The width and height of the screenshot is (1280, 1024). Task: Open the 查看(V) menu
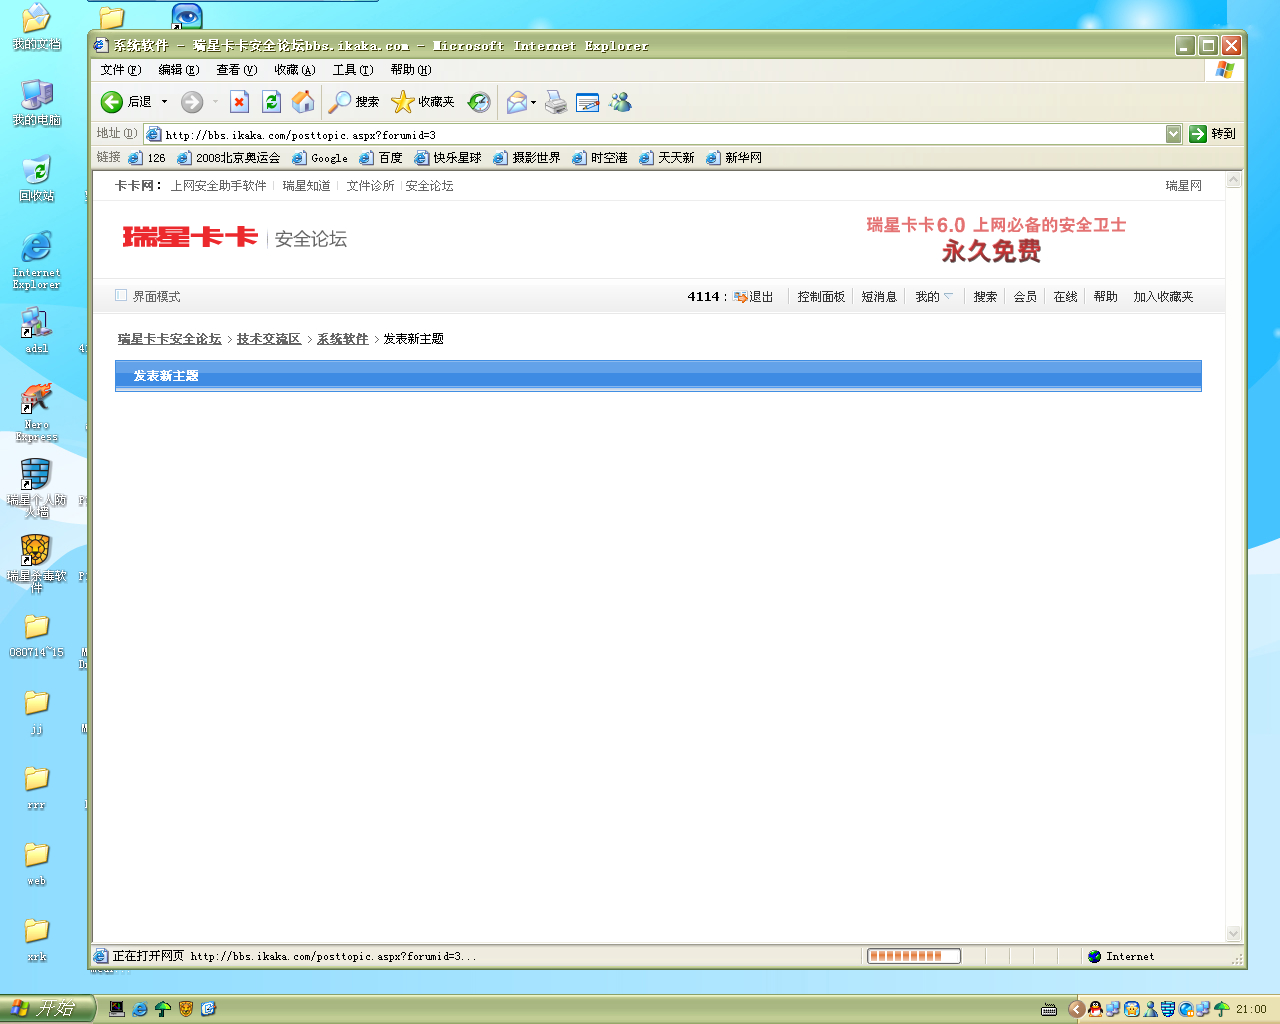237,70
